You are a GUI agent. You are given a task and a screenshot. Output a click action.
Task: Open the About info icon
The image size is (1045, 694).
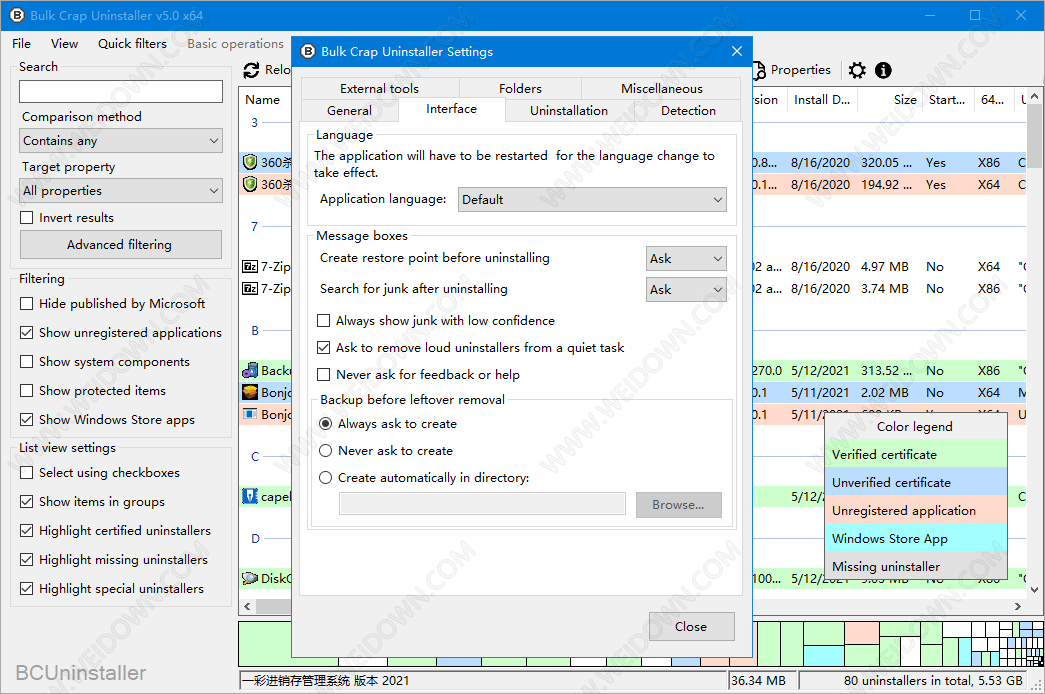click(883, 70)
